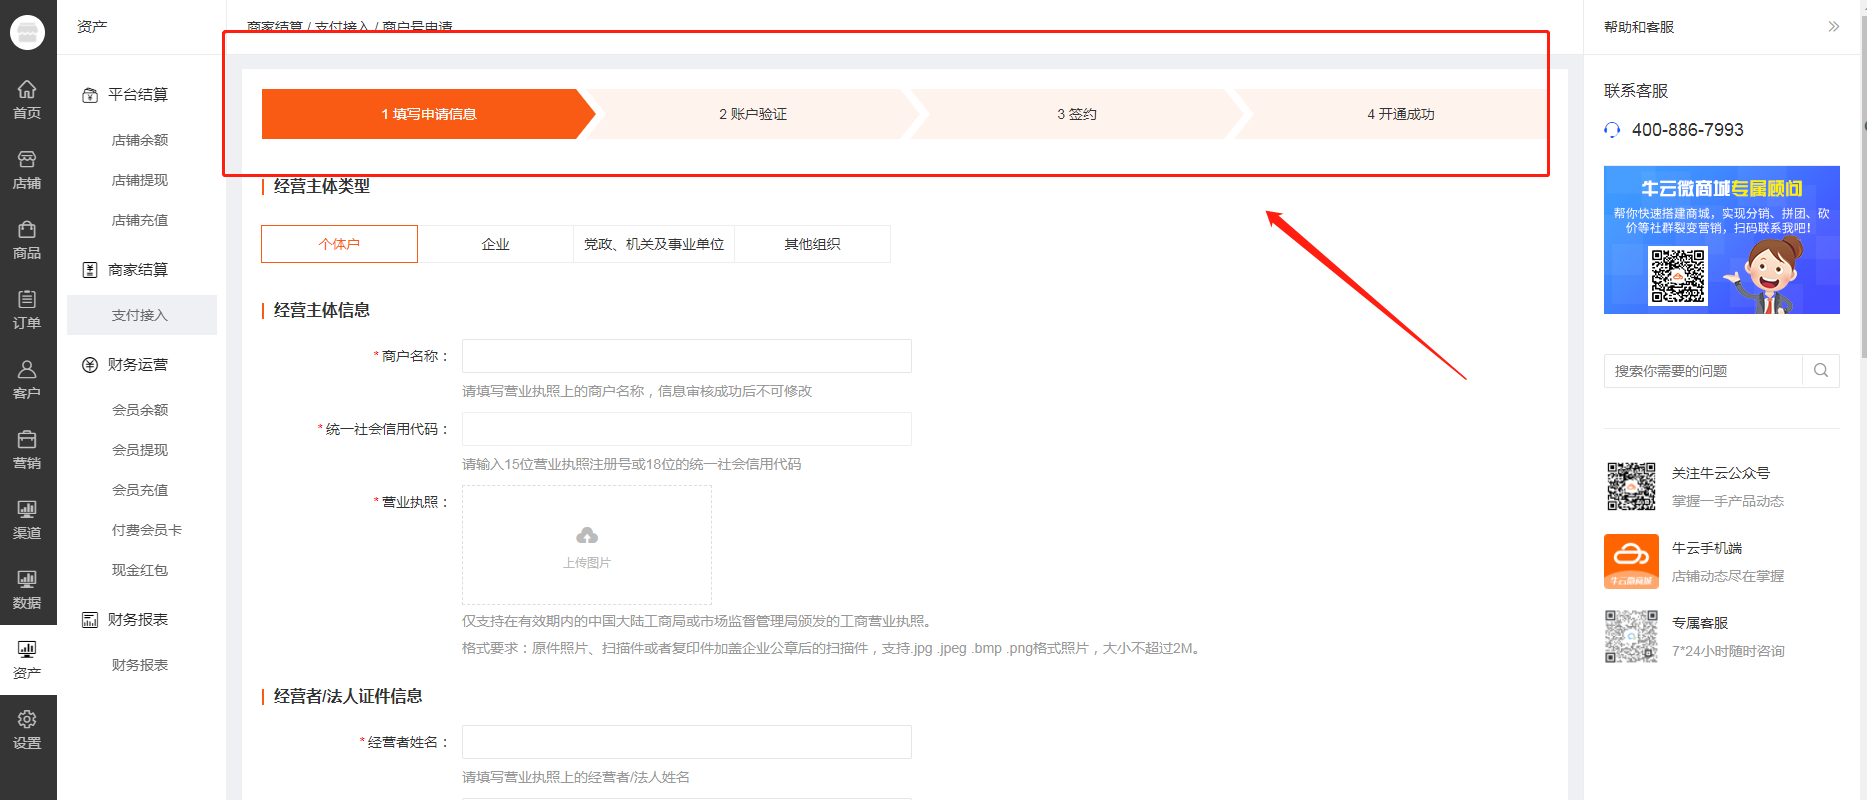The height and width of the screenshot is (800, 1867).
Task: Click the upload cloud icon for 营业执照
Action: pos(587,536)
